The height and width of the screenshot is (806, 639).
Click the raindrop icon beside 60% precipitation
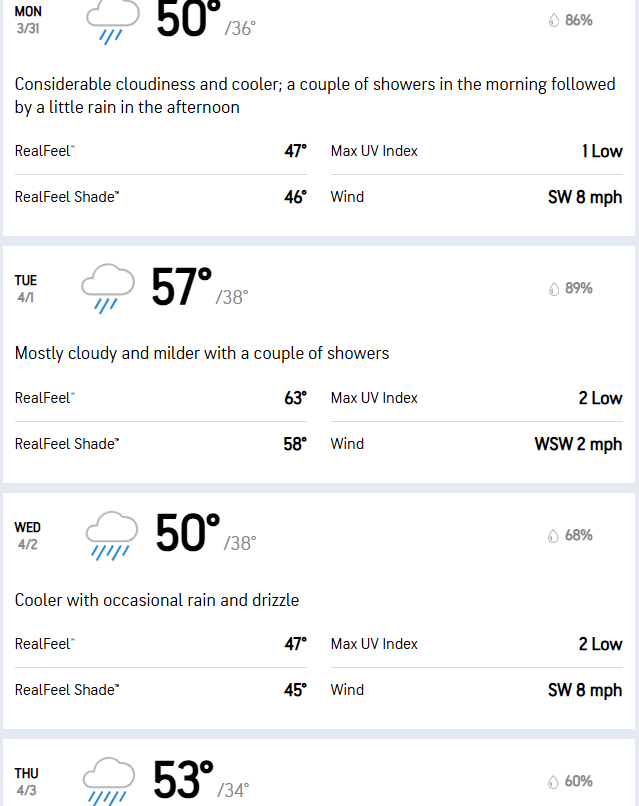pyautogui.click(x=553, y=782)
